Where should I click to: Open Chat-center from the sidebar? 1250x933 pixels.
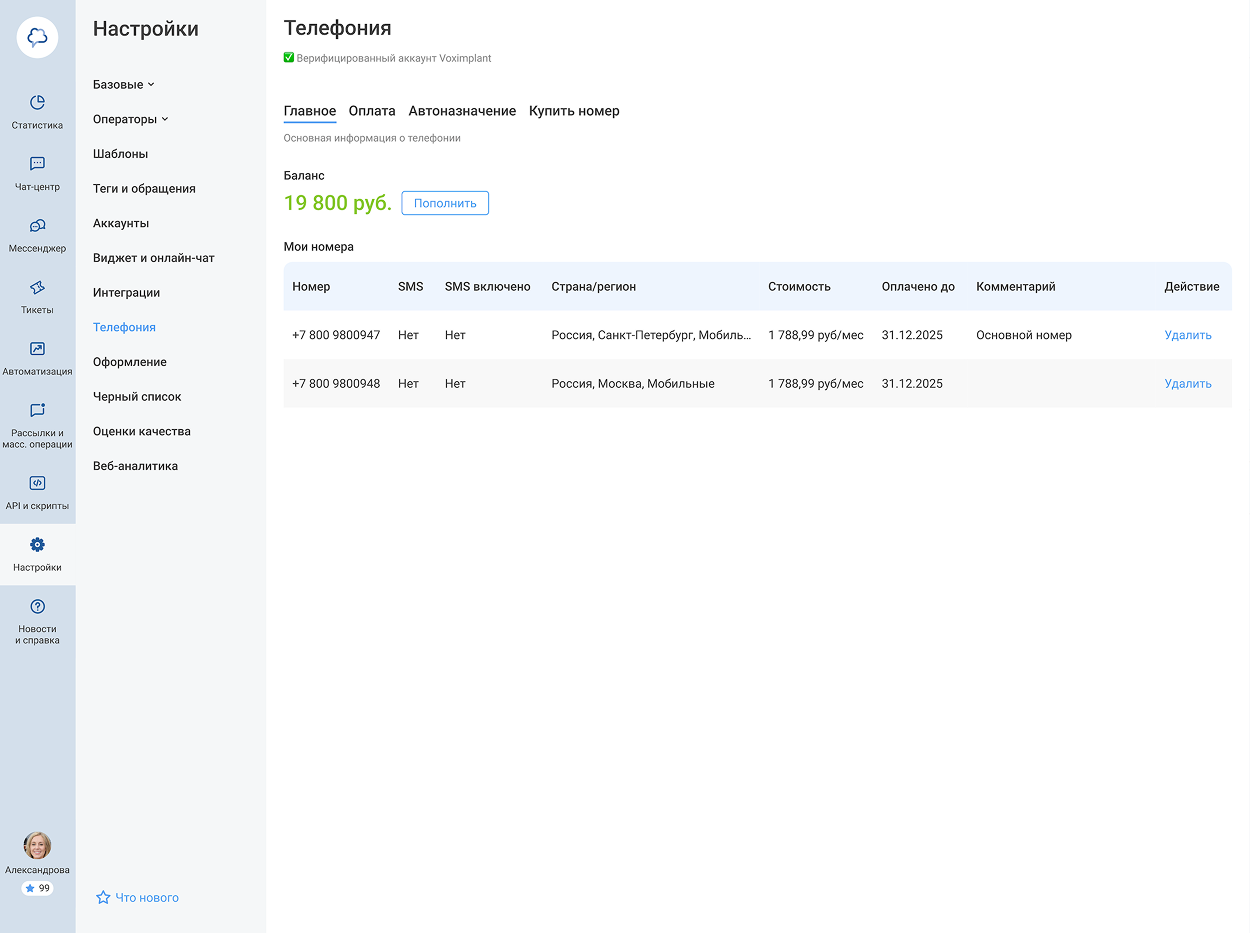[x=37, y=164]
